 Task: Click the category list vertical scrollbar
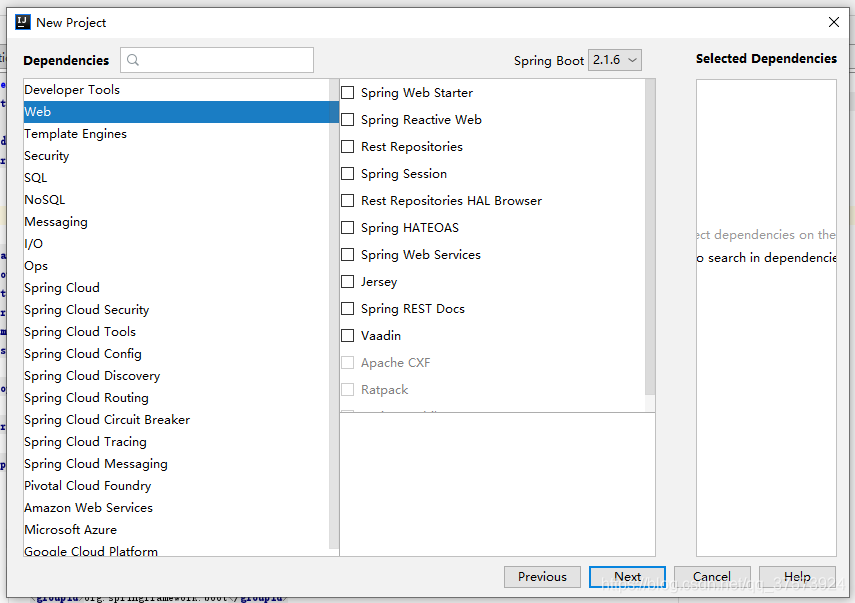pos(334,313)
